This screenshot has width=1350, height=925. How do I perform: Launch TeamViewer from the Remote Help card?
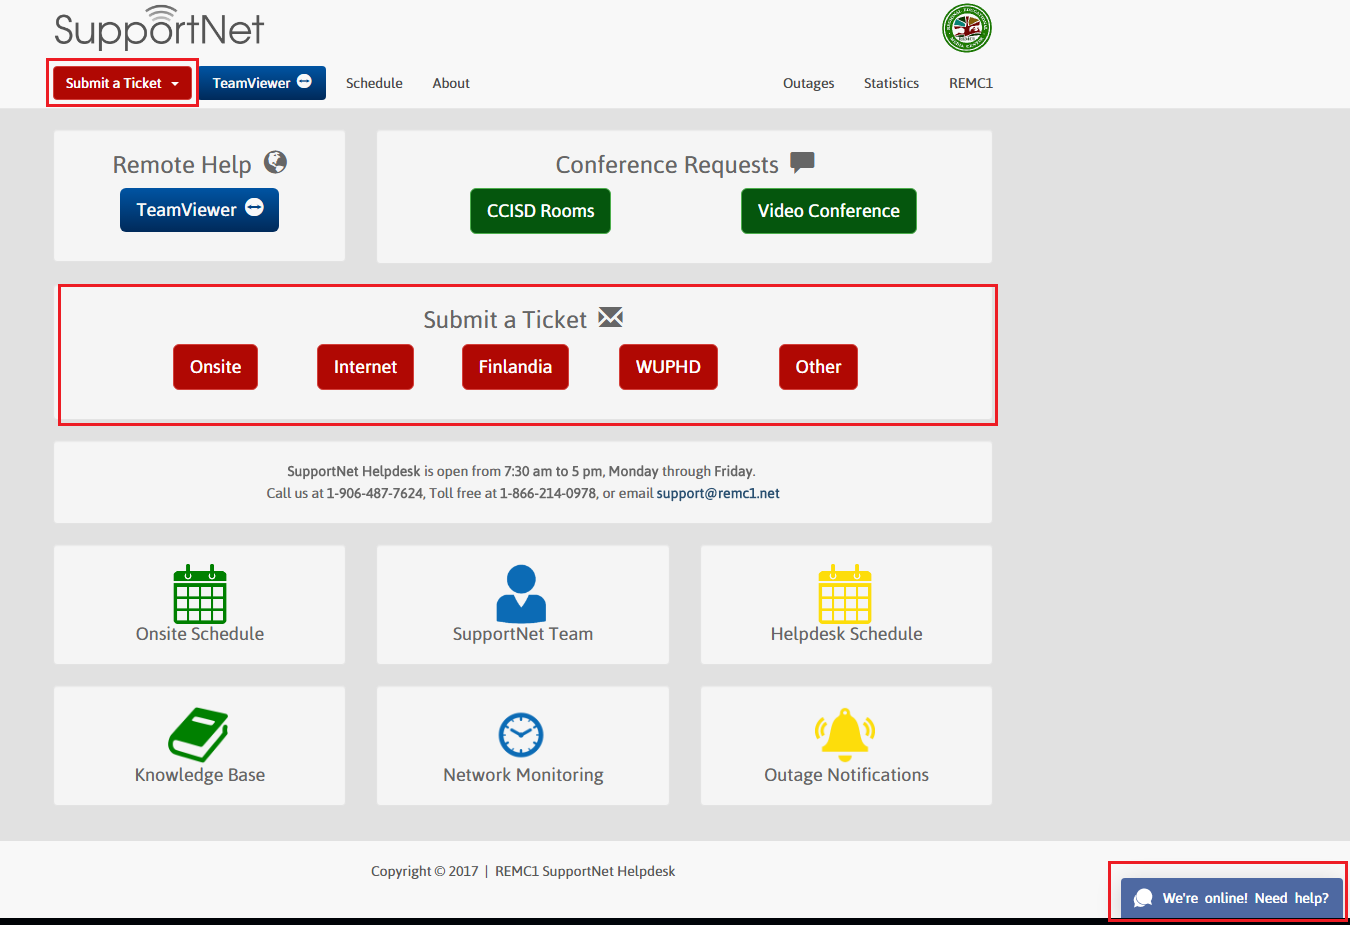[x=199, y=210]
